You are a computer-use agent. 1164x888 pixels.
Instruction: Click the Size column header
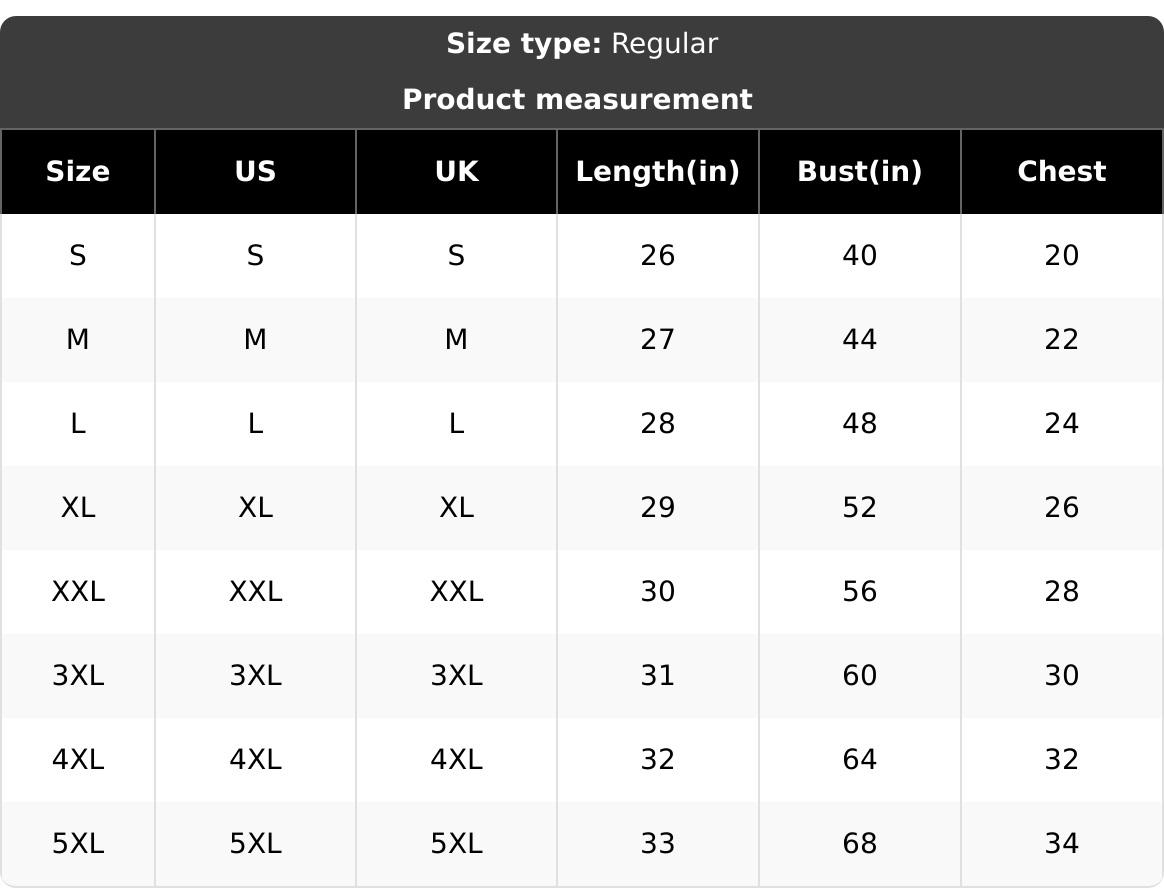(78, 172)
